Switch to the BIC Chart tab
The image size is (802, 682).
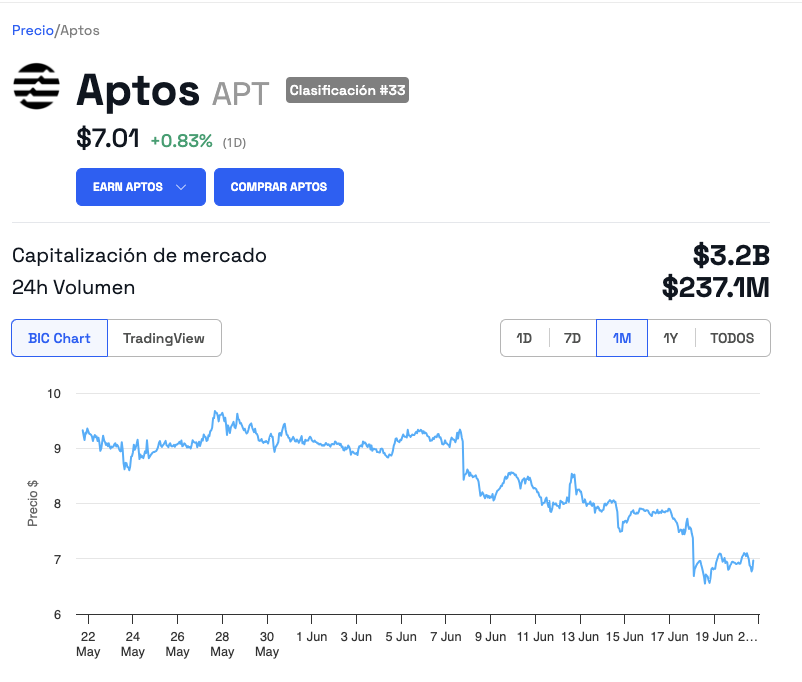click(59, 338)
